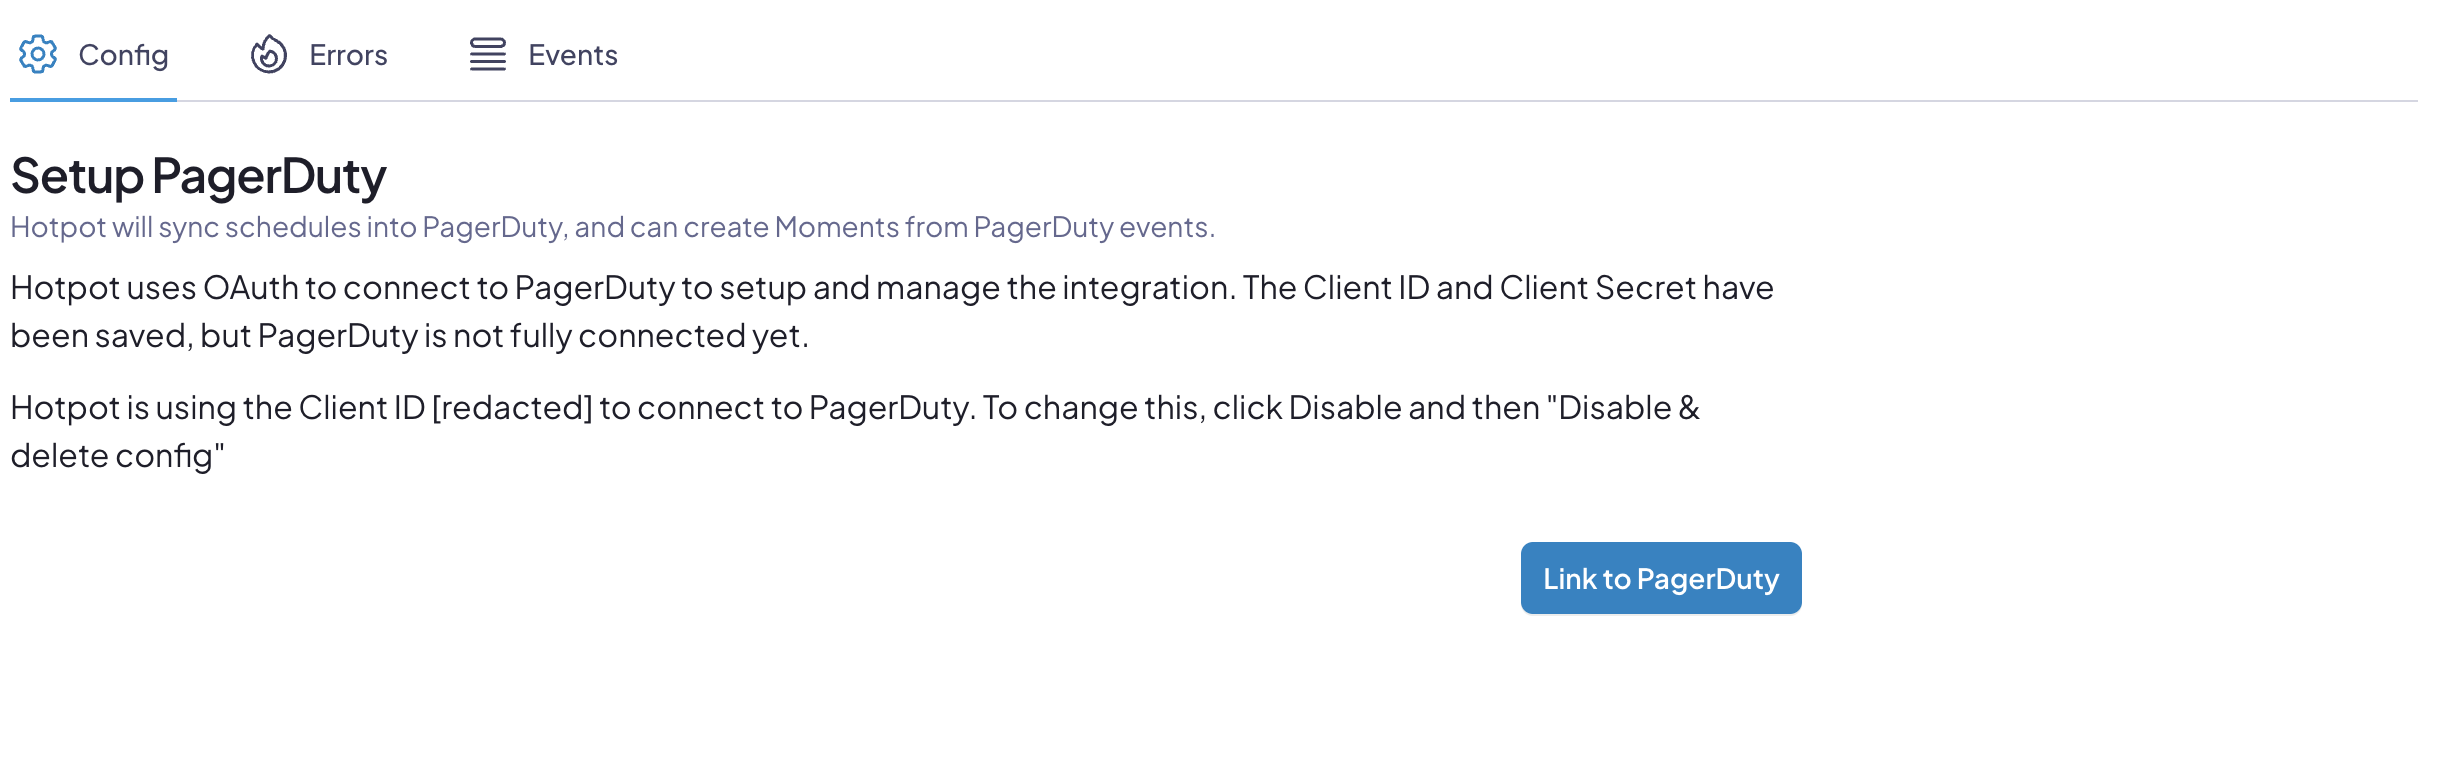Image resolution: width=2456 pixels, height=758 pixels.
Task: Open the Config tab label
Action: (x=123, y=55)
